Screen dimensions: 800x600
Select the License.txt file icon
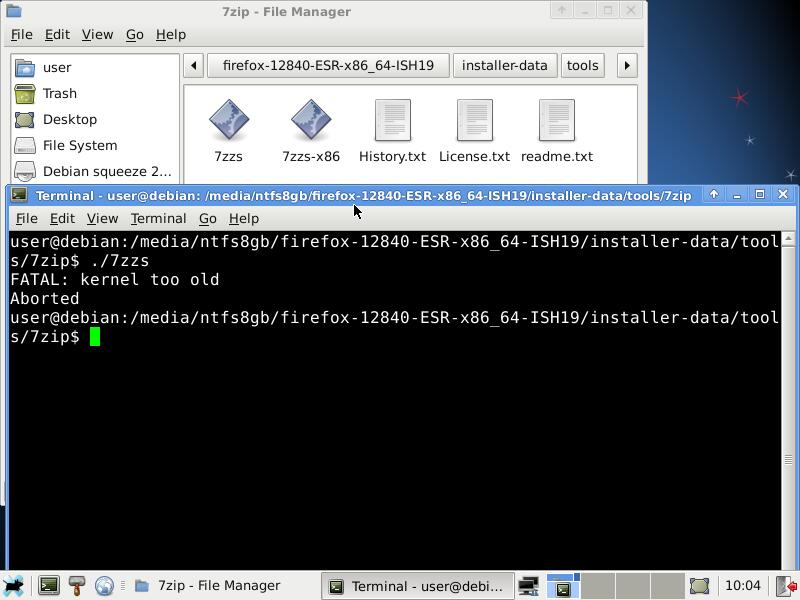point(474,120)
